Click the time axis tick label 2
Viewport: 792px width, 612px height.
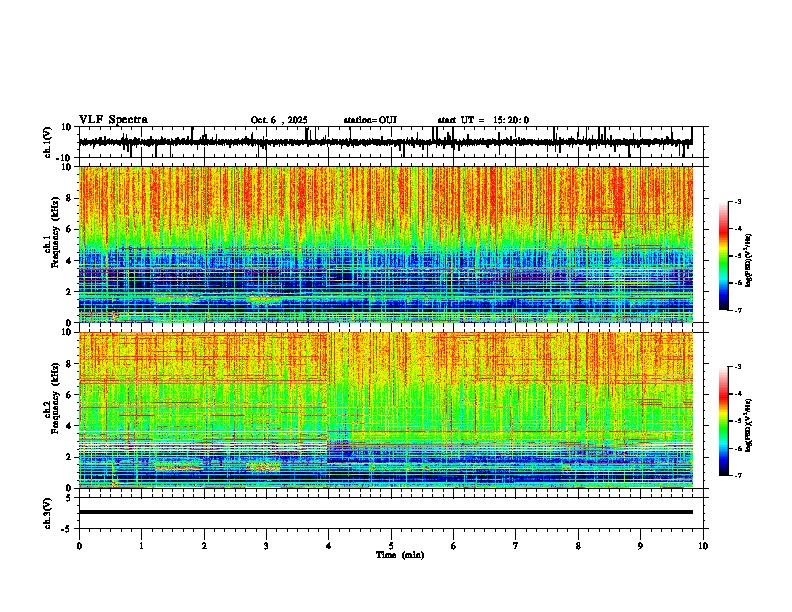[204, 546]
